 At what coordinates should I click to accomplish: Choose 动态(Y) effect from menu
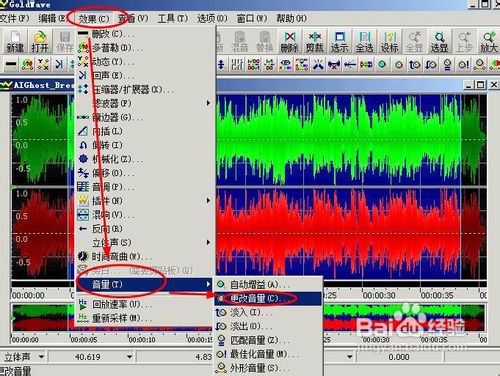(144, 62)
